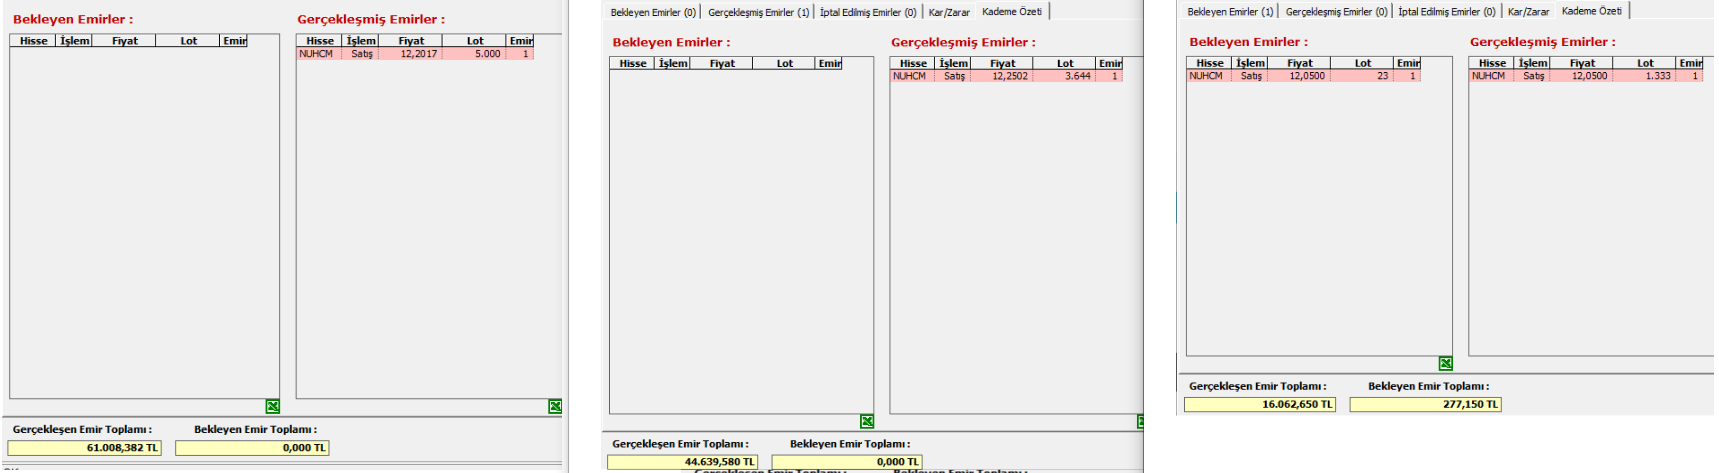Sort by Fiyat column above the 12,2017 price

[x=411, y=41]
